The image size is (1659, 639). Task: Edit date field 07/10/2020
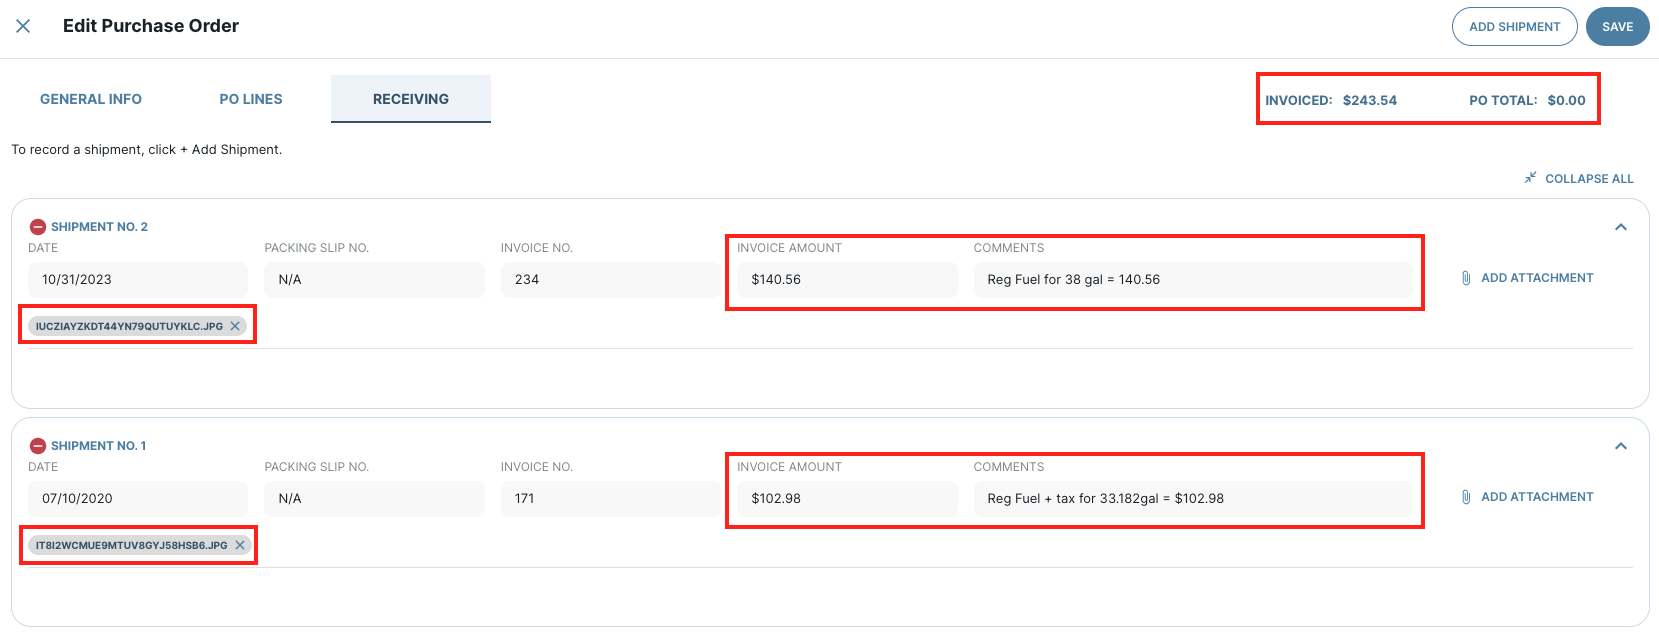pyautogui.click(x=138, y=499)
